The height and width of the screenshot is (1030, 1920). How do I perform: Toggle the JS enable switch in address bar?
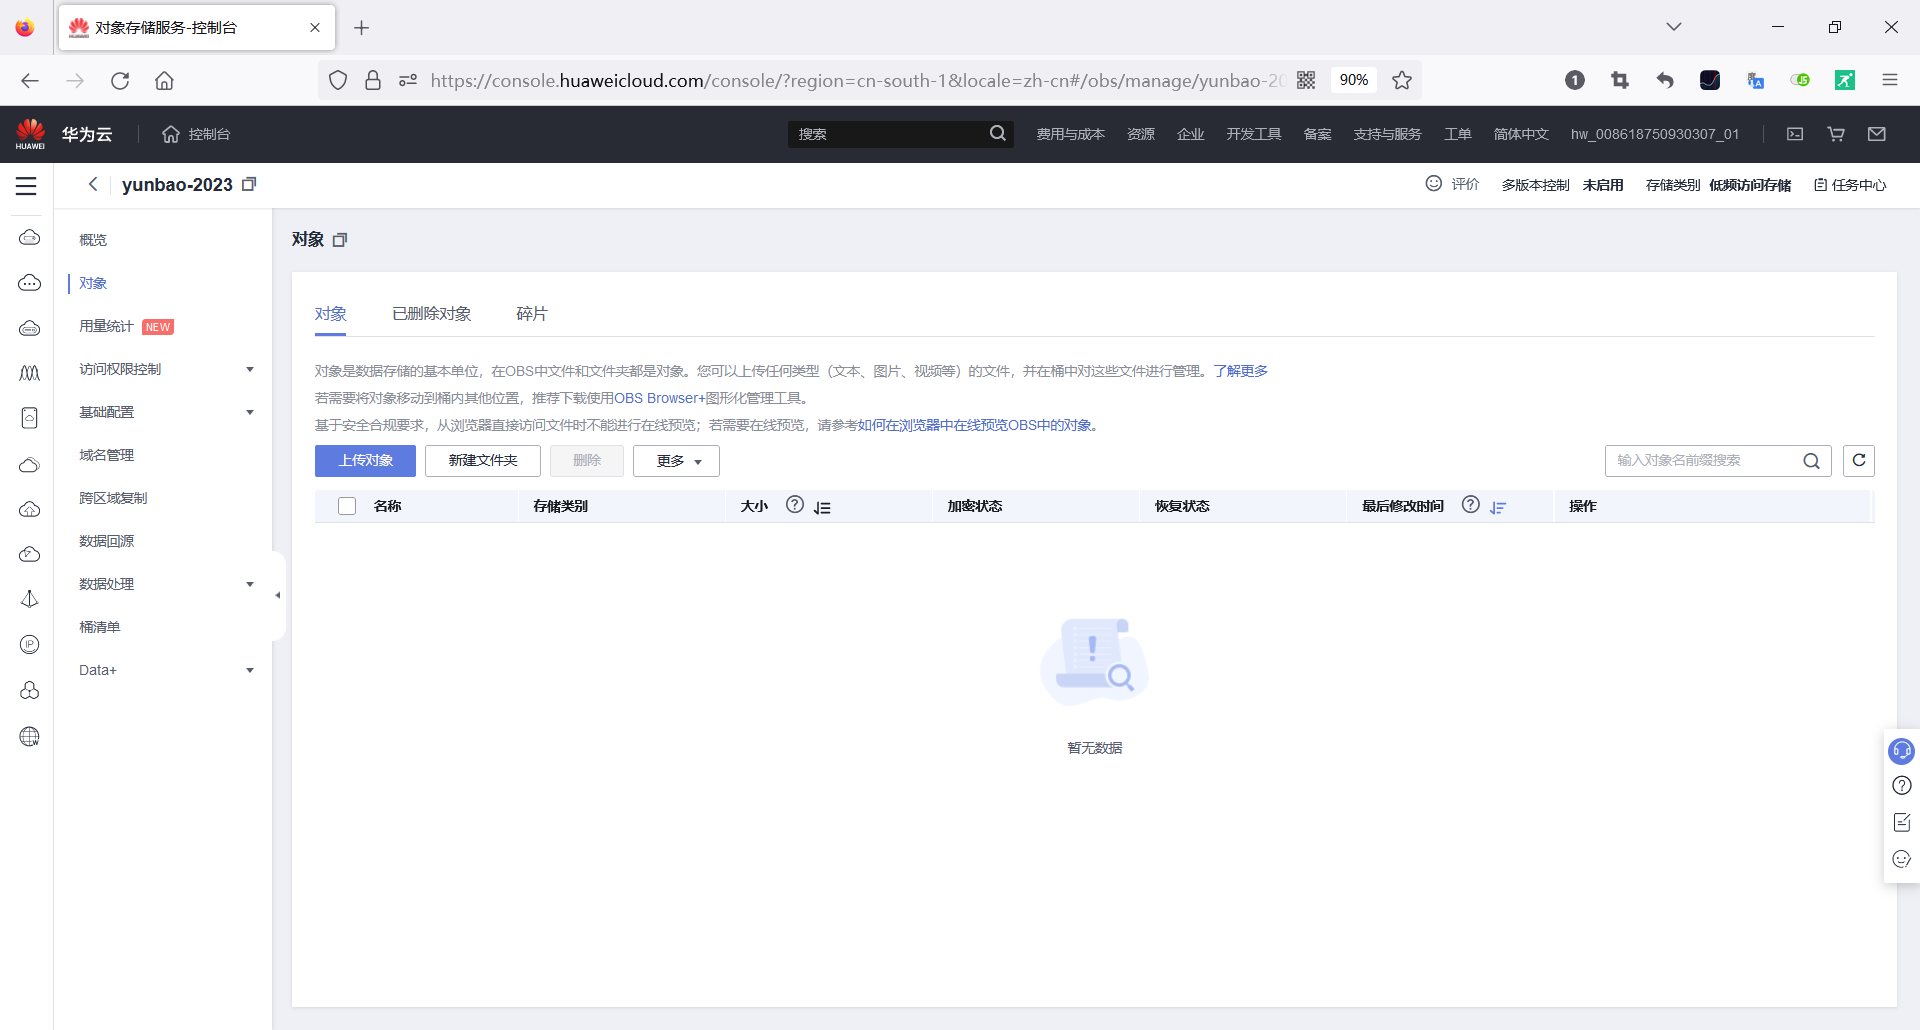coord(1801,80)
